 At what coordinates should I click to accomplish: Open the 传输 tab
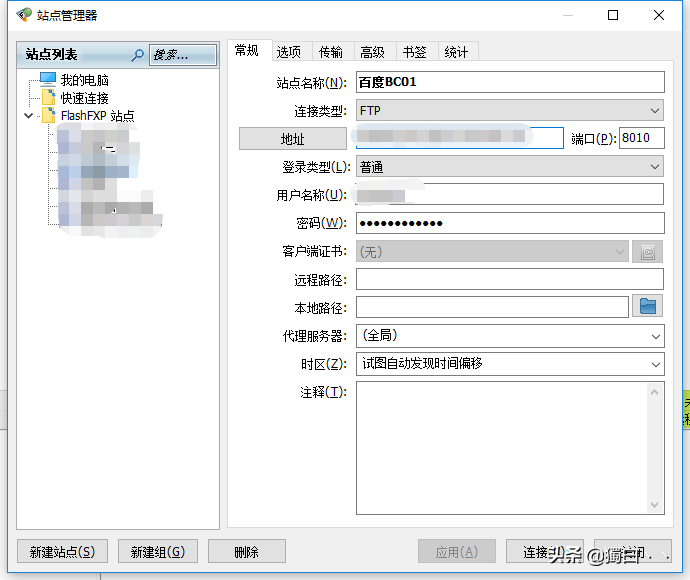coord(331,52)
